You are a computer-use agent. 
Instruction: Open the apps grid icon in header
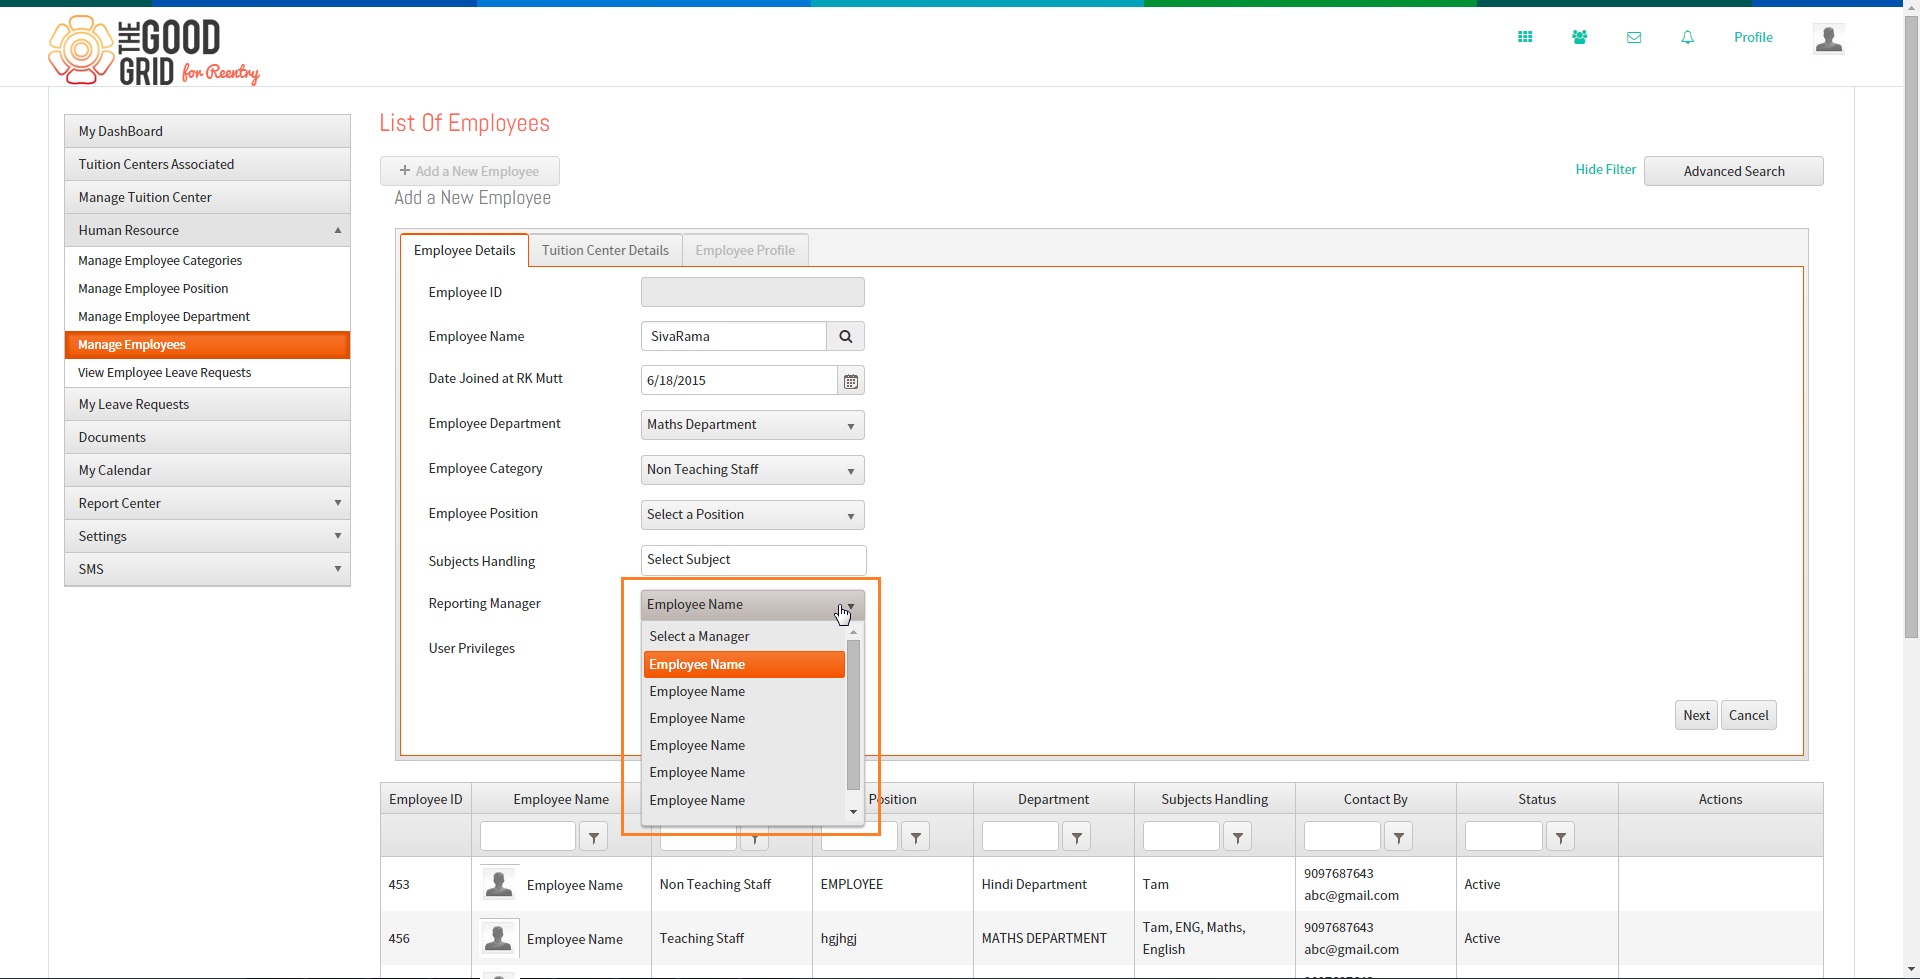click(1525, 37)
